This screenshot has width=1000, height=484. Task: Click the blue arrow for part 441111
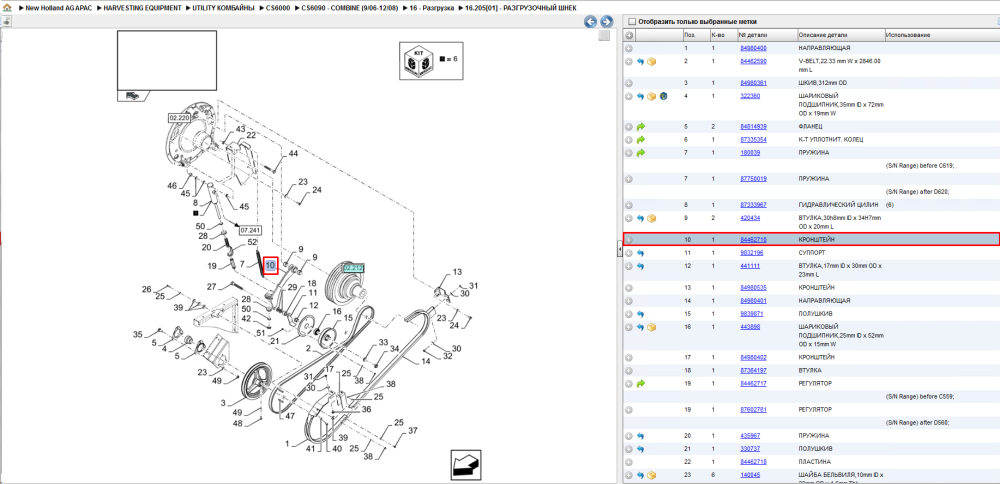[x=641, y=266]
